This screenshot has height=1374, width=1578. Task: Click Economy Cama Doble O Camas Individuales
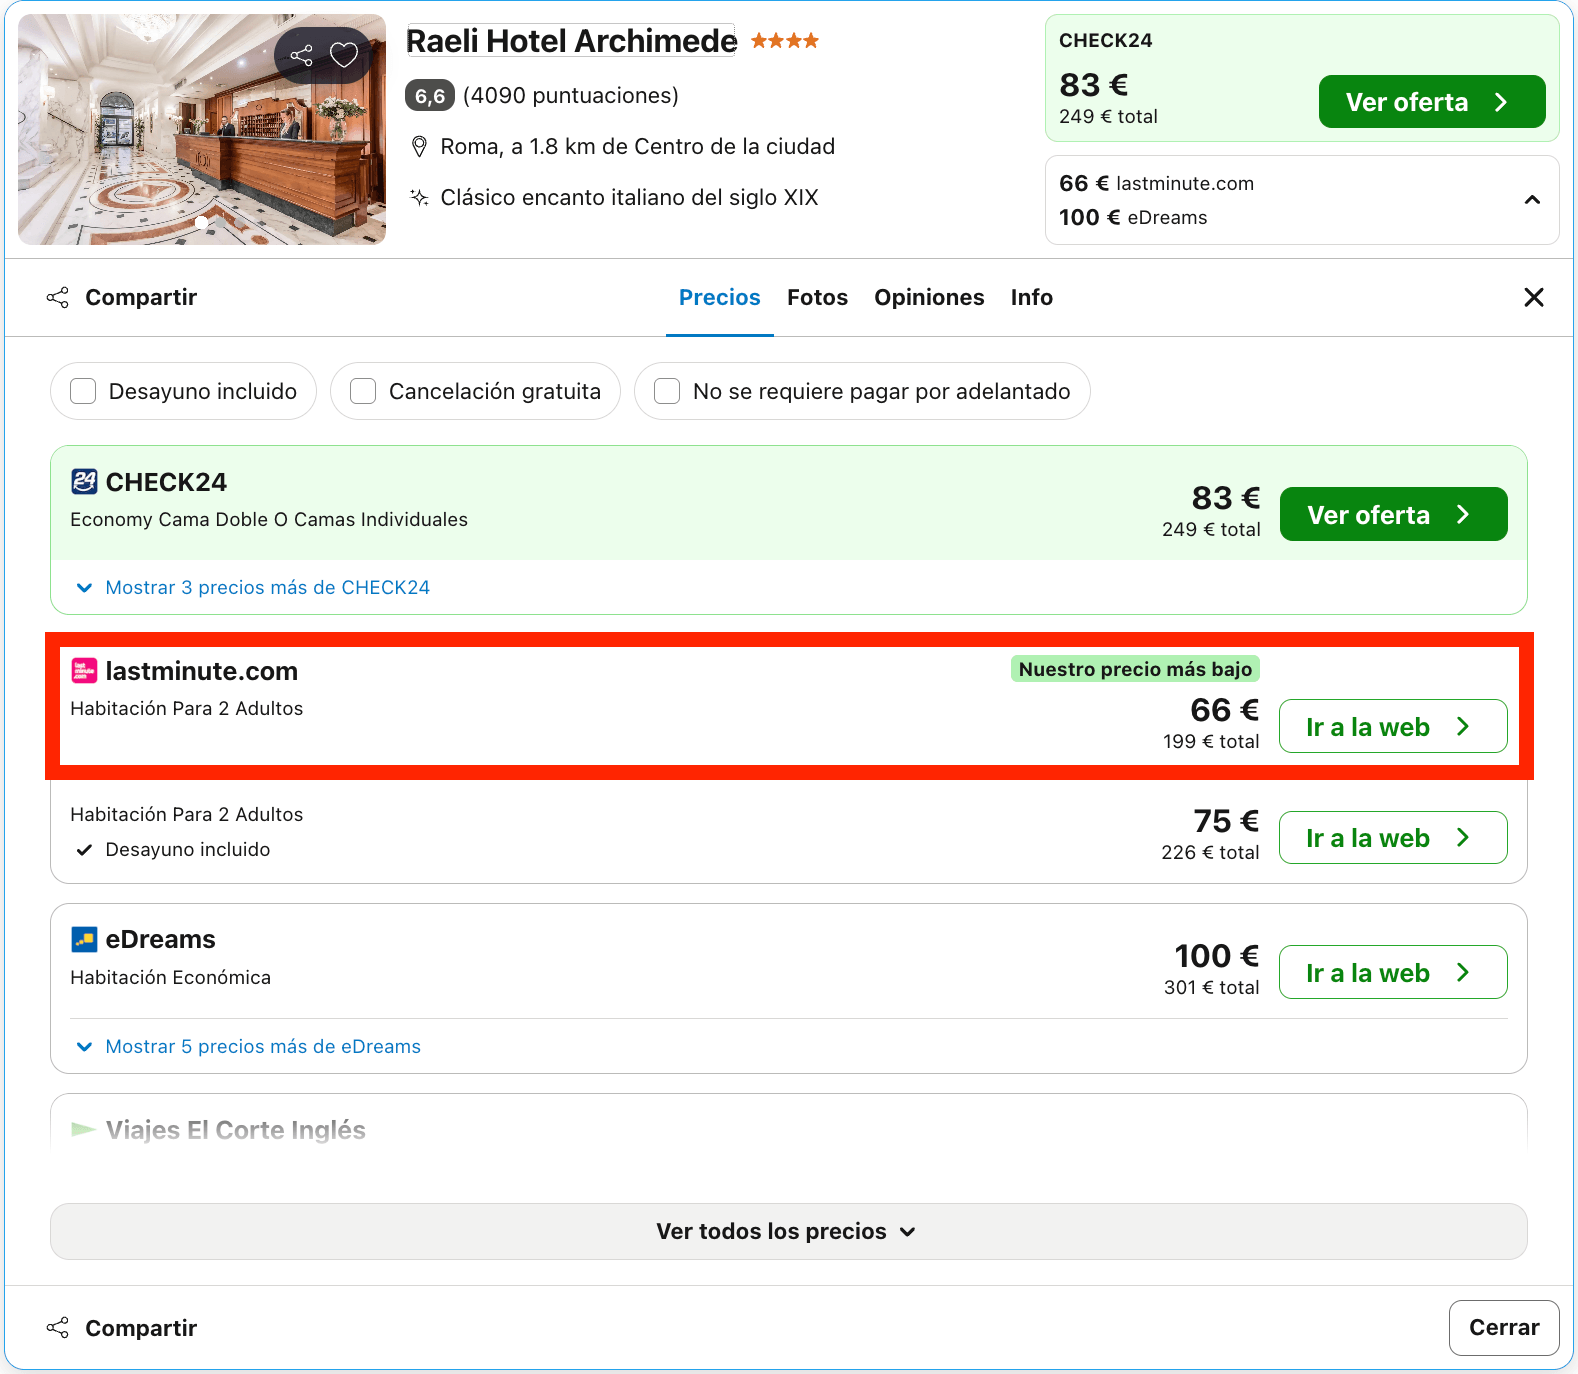(x=269, y=520)
